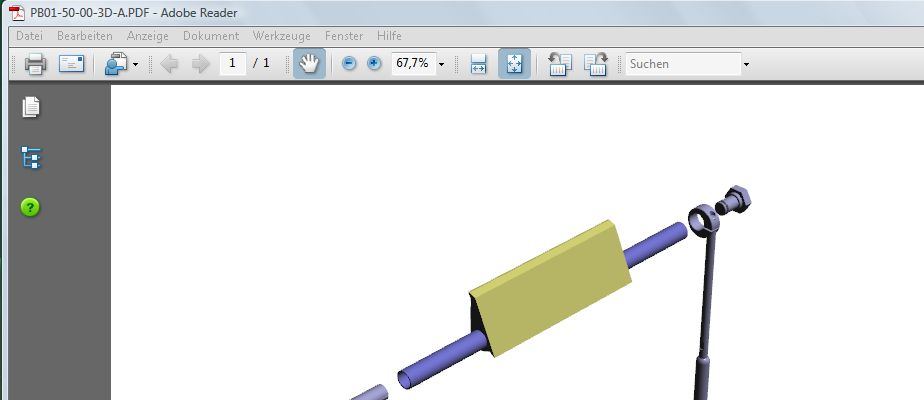Open the Dokument menu
924x400 pixels.
(211, 36)
